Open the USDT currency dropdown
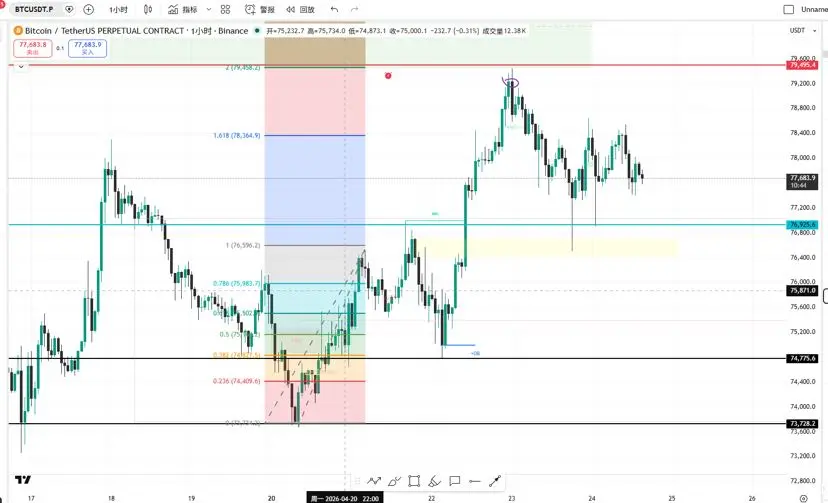This screenshot has width=828, height=503. (803, 31)
